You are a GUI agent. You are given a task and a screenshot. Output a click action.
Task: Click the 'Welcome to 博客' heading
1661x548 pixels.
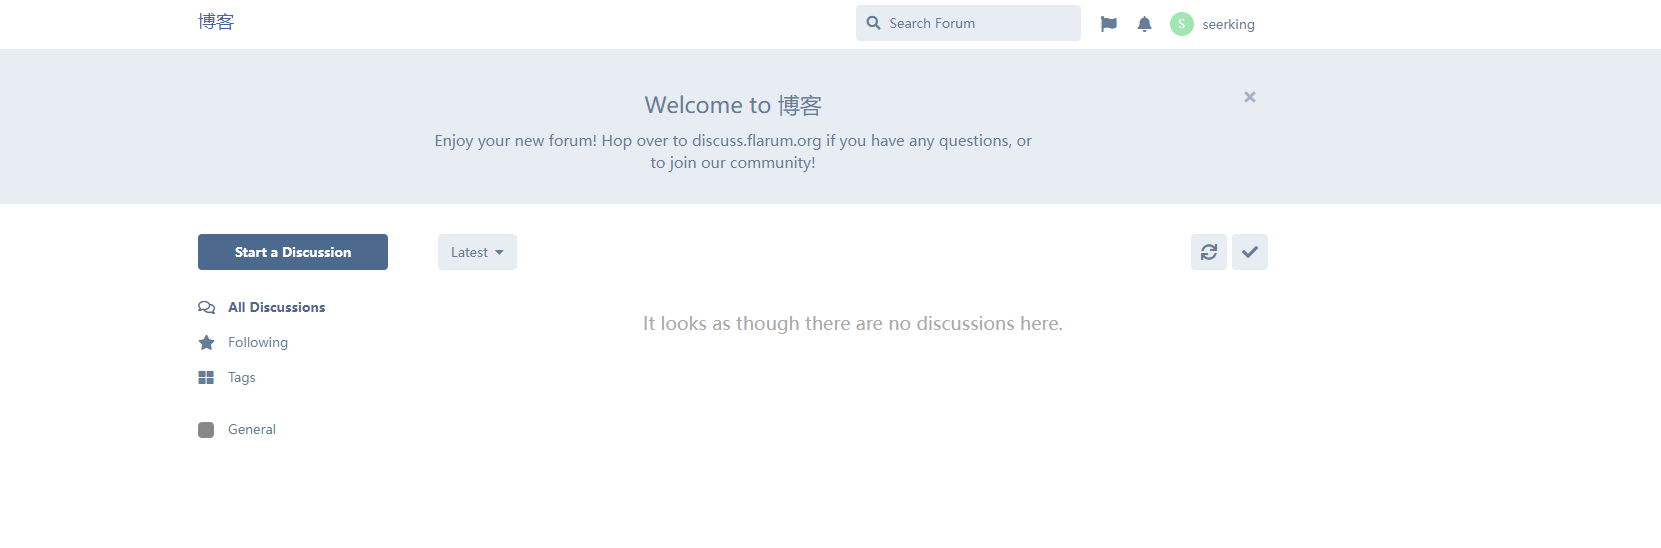click(x=733, y=105)
